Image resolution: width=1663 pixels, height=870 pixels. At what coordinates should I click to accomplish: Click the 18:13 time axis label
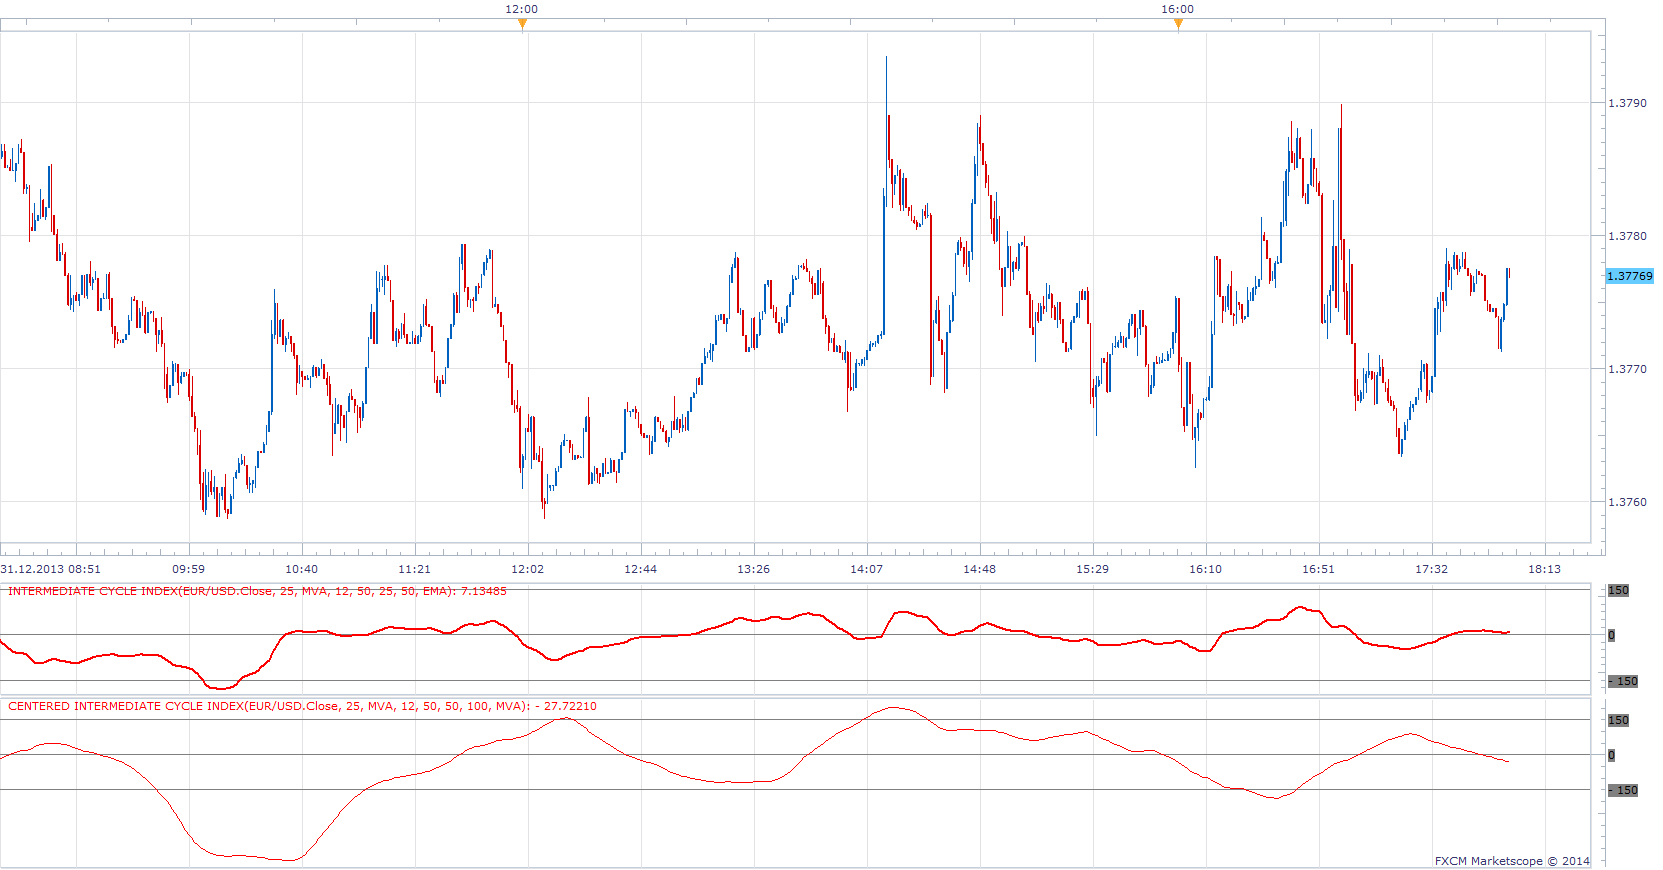point(1545,569)
